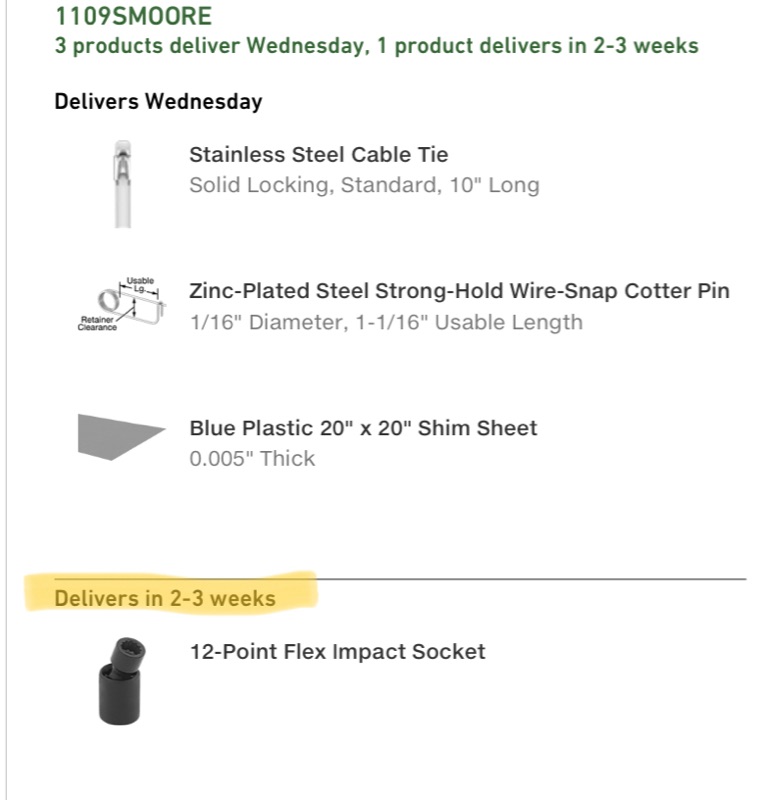Select the 1109SMOORE order heading
773x800 pixels.
[133, 17]
